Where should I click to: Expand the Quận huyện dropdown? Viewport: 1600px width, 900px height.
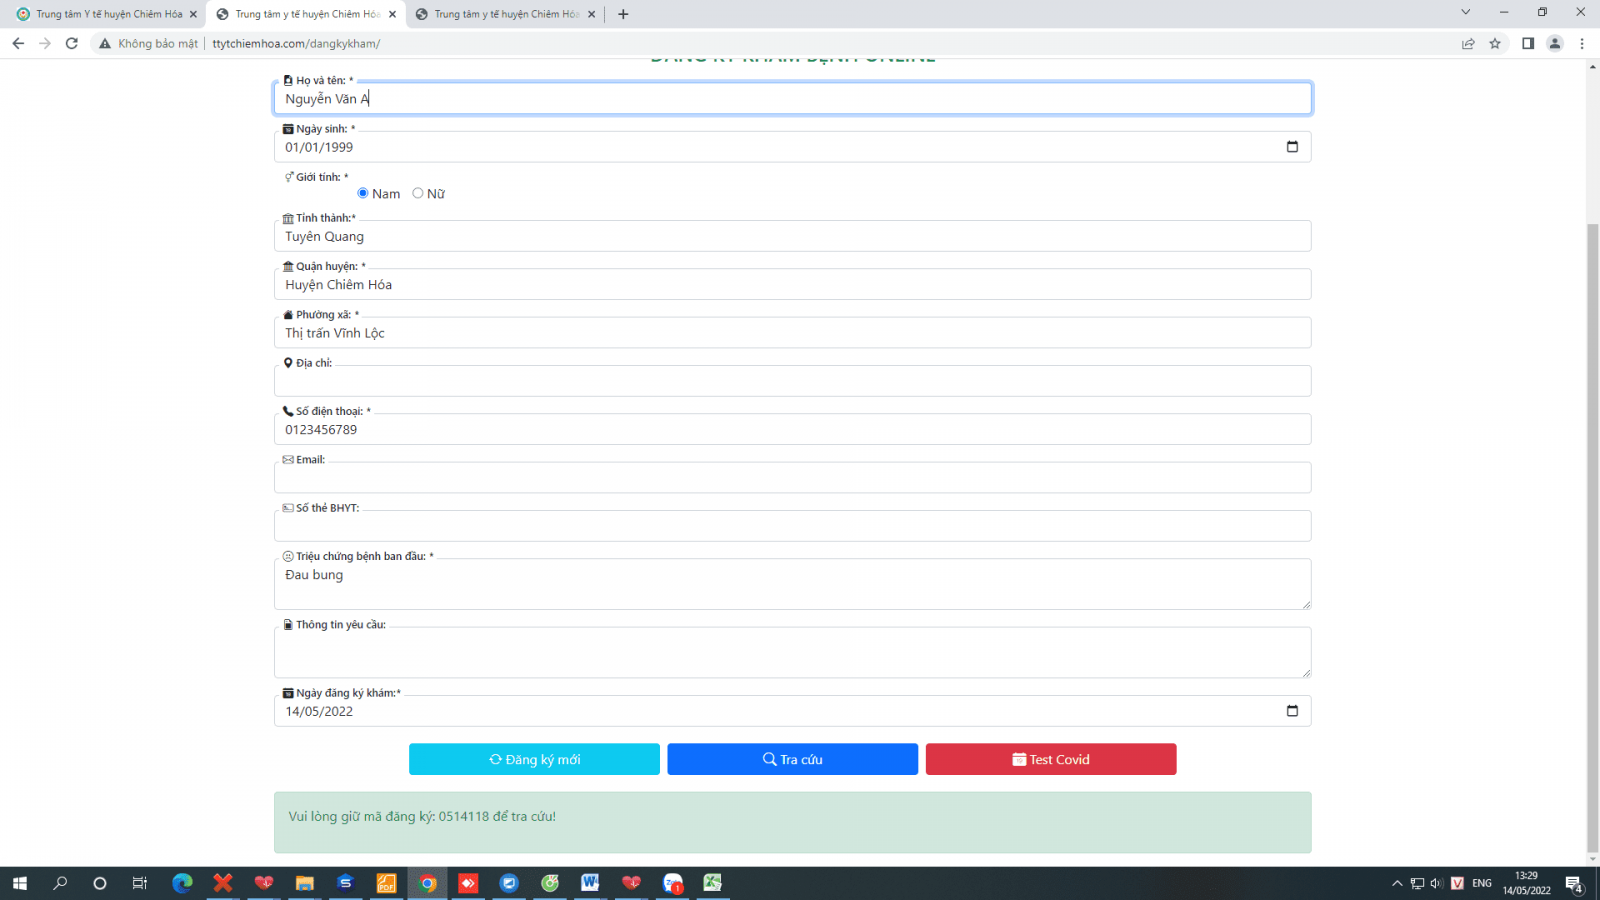coord(792,285)
